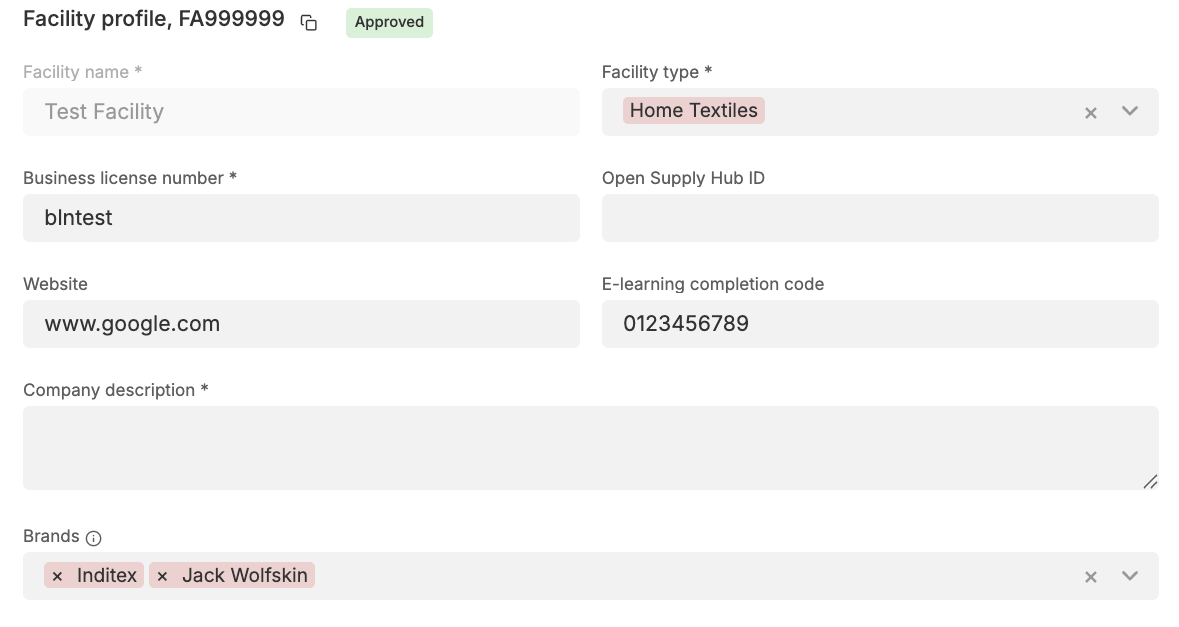Open the Brands dropdown chevron
The width and height of the screenshot is (1179, 627).
[1130, 576]
